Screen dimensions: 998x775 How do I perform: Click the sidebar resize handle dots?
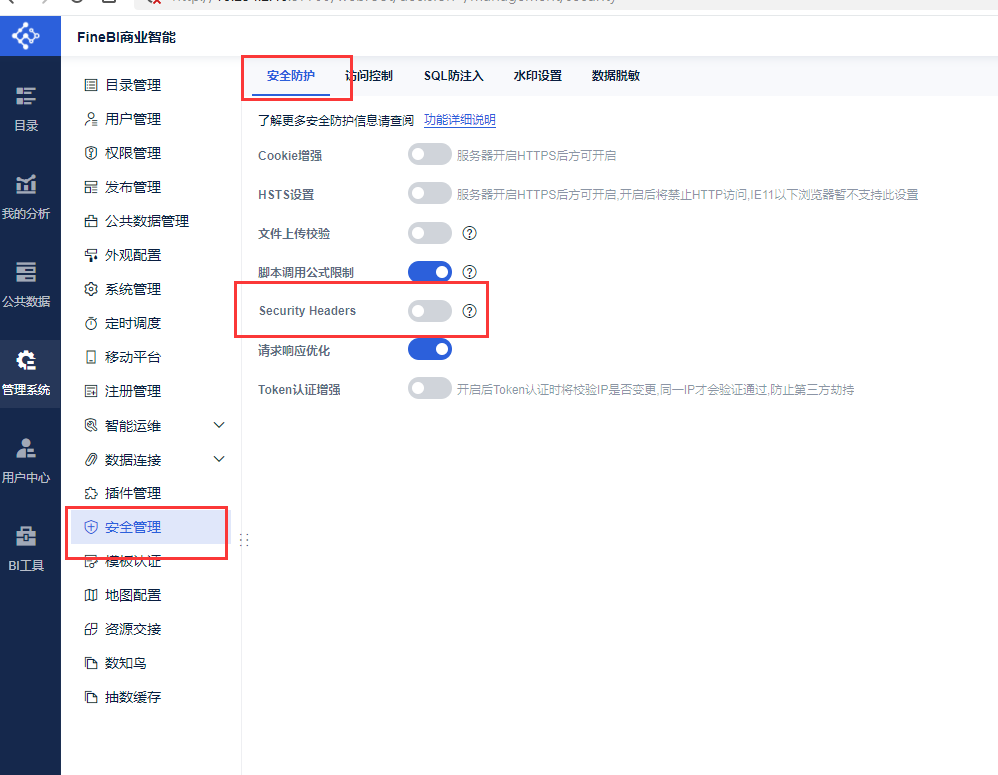click(x=244, y=540)
